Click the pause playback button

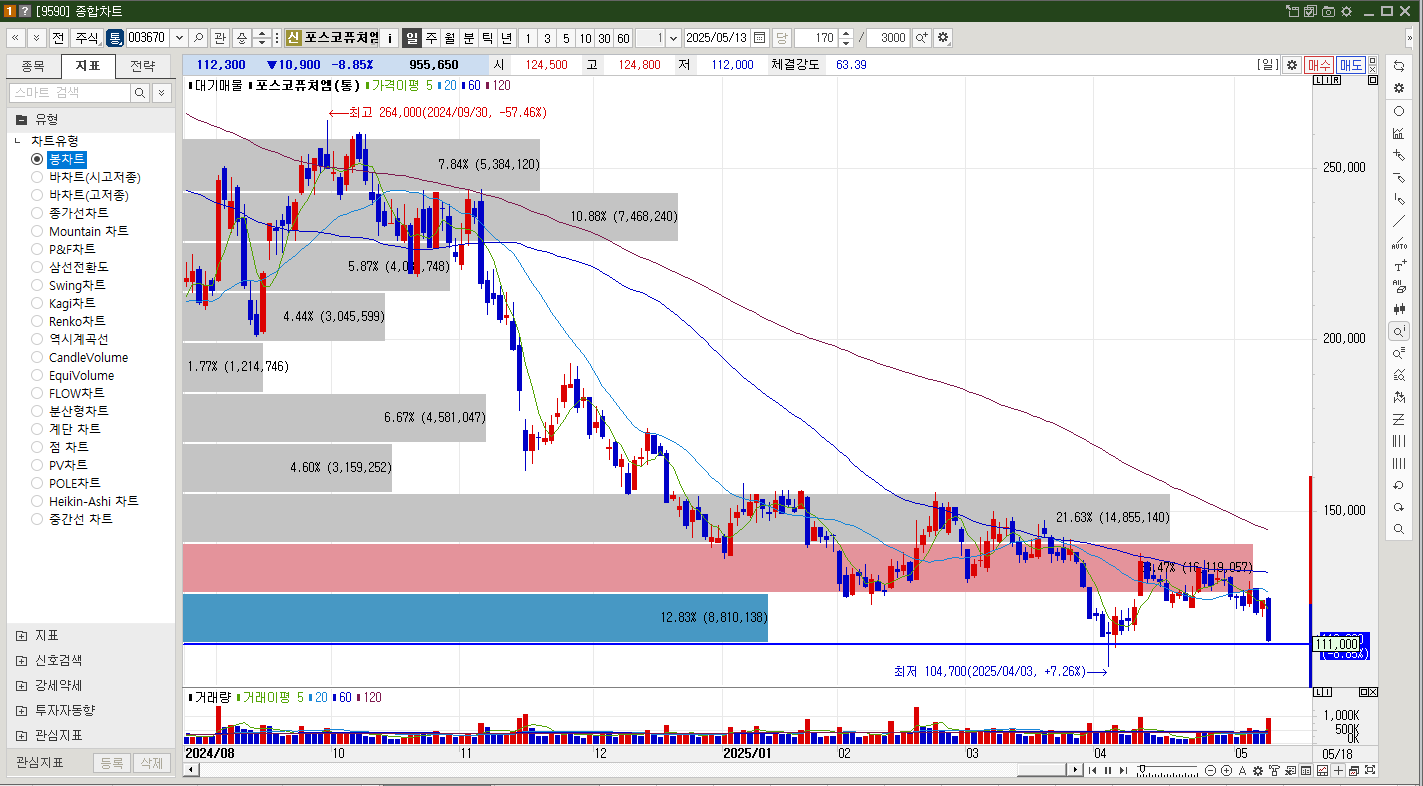(1108, 770)
